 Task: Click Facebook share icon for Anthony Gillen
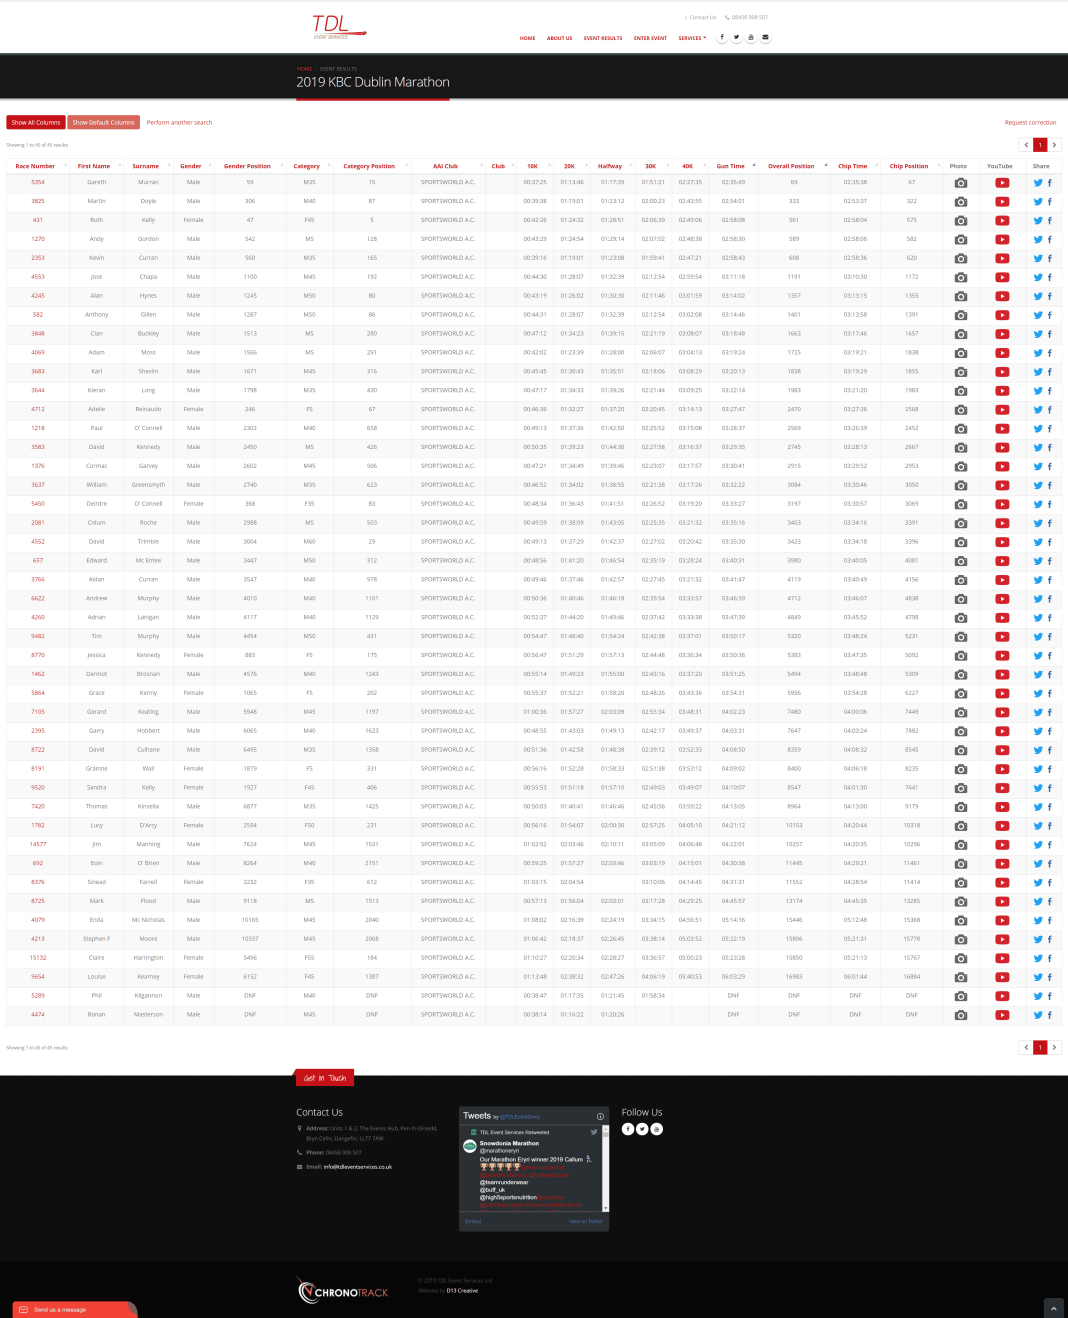(x=1050, y=316)
